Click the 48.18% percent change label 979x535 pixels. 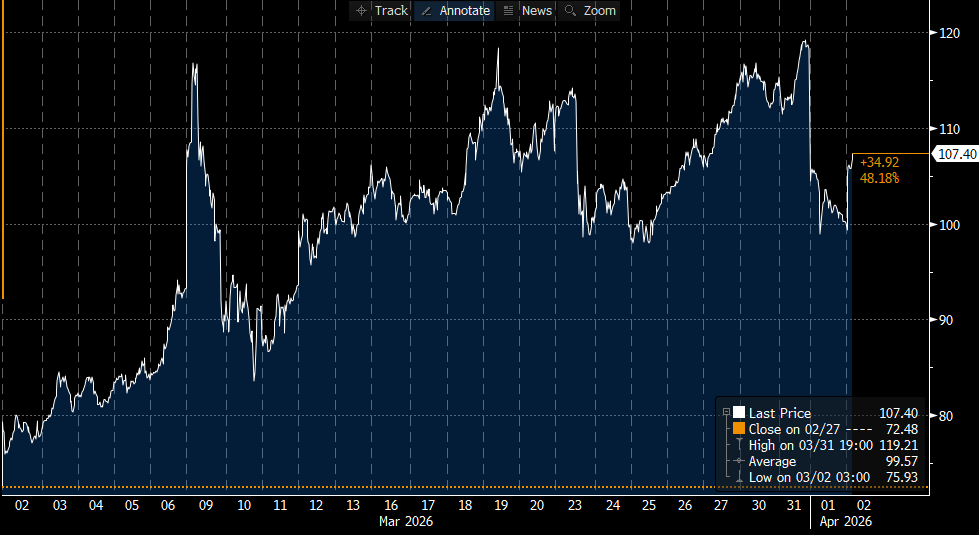[x=880, y=179]
